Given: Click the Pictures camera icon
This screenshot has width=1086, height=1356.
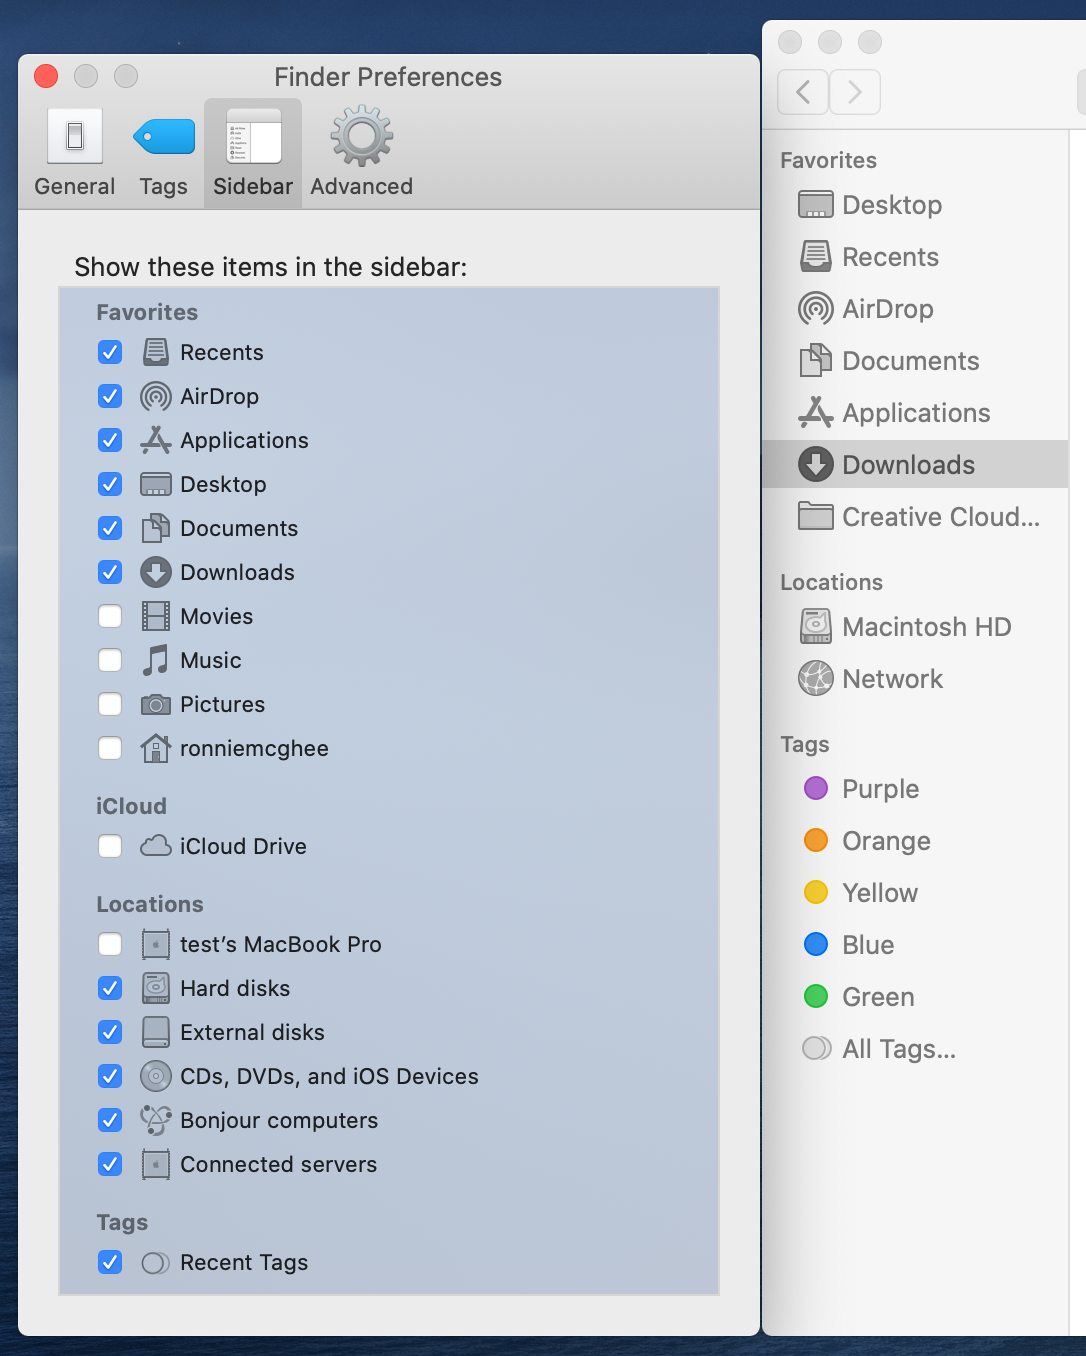Looking at the screenshot, I should coord(155,705).
